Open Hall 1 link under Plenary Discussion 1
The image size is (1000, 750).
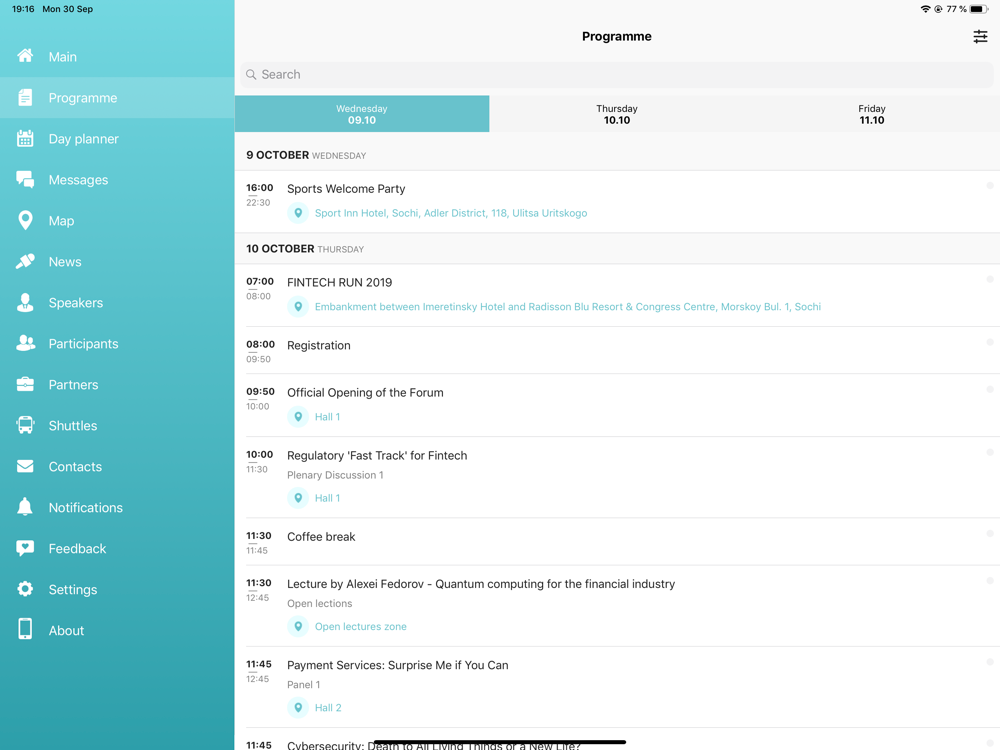(327, 498)
